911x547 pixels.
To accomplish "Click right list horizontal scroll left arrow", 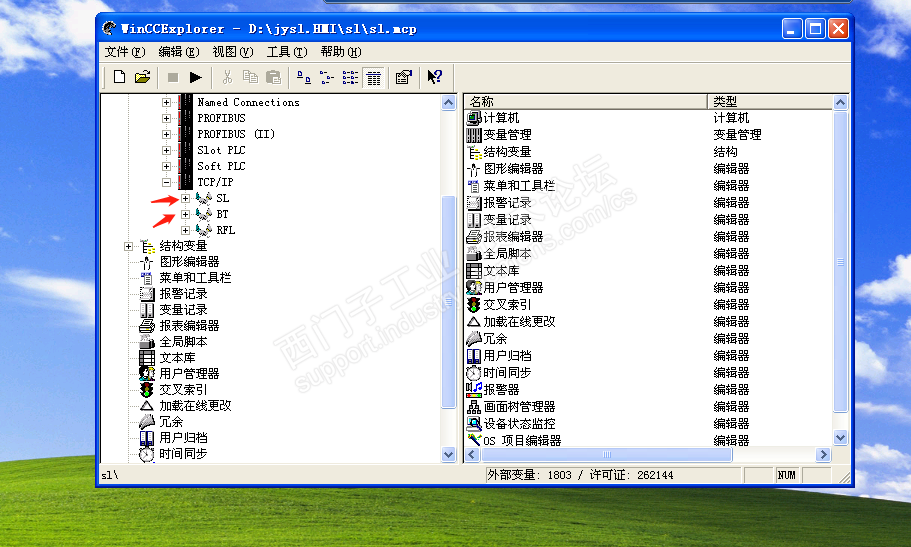I will (472, 455).
